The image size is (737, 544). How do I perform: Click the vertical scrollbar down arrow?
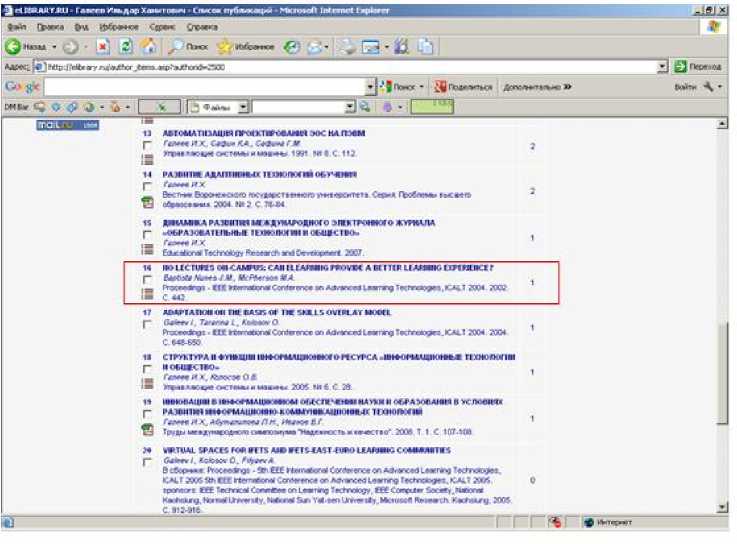pyautogui.click(x=723, y=505)
